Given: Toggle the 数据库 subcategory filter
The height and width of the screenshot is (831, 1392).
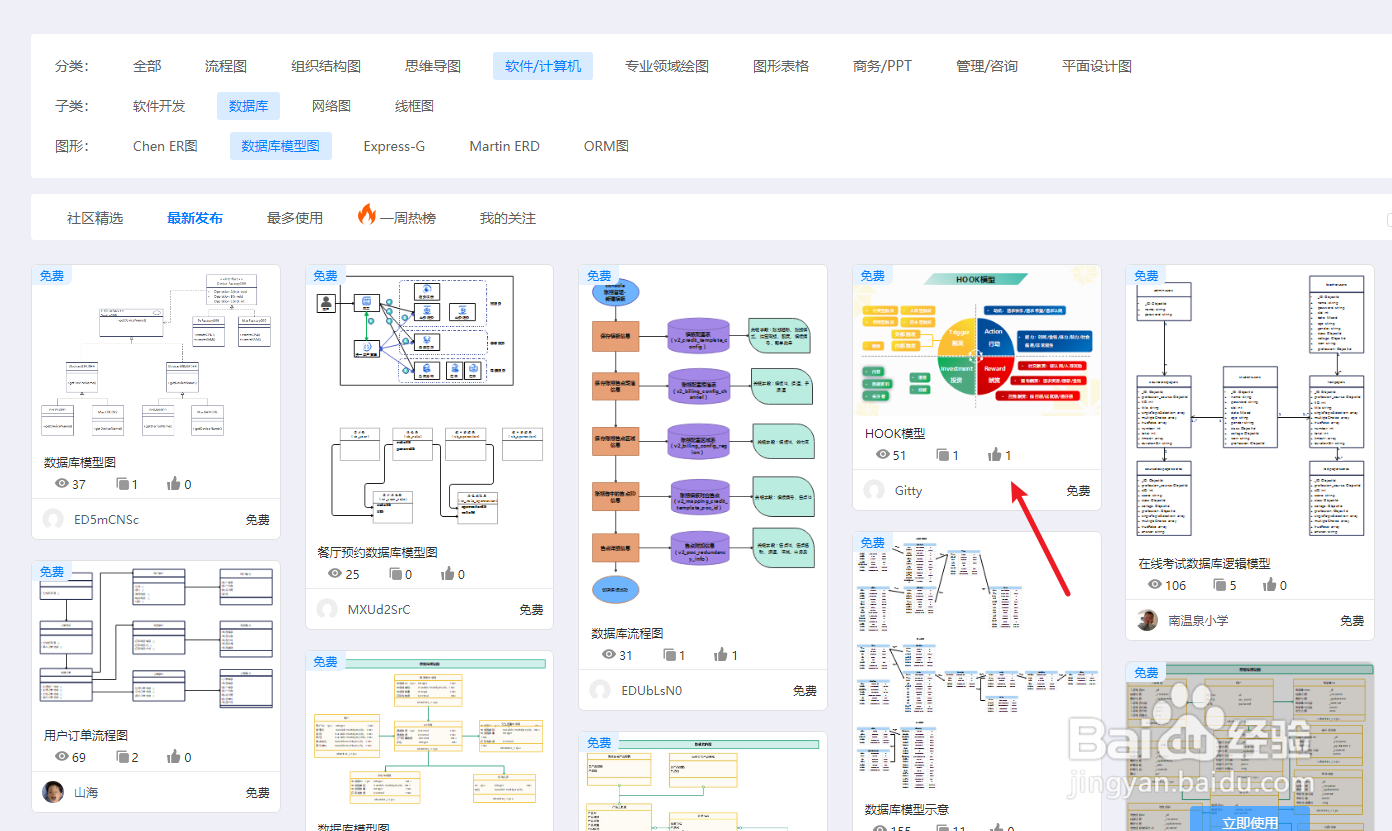Looking at the screenshot, I should click(x=248, y=105).
